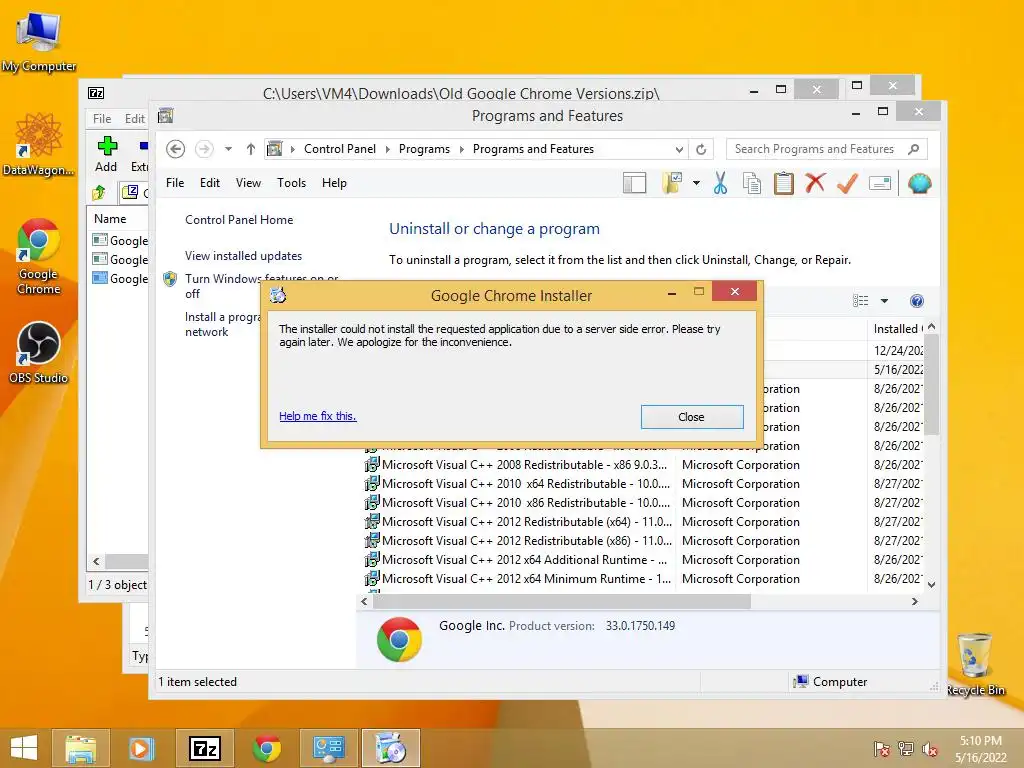Open the Tools menu

[x=291, y=183]
